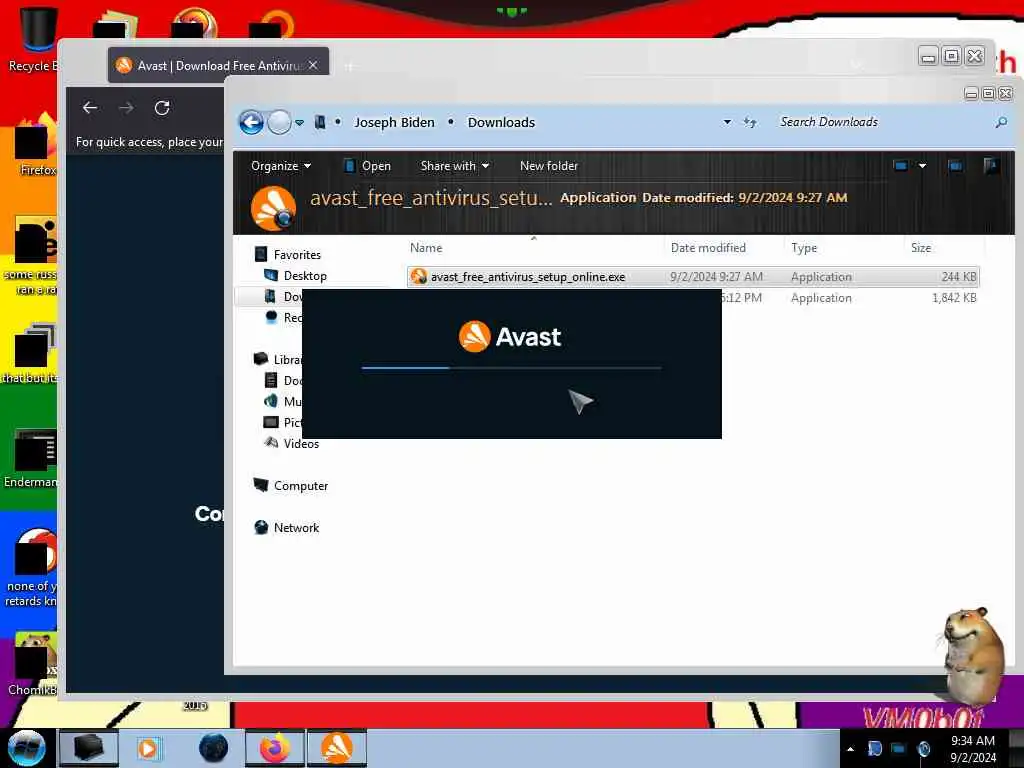Select avast_free_antivirus_setup_online.exe file
The height and width of the screenshot is (768, 1024).
pos(693,277)
